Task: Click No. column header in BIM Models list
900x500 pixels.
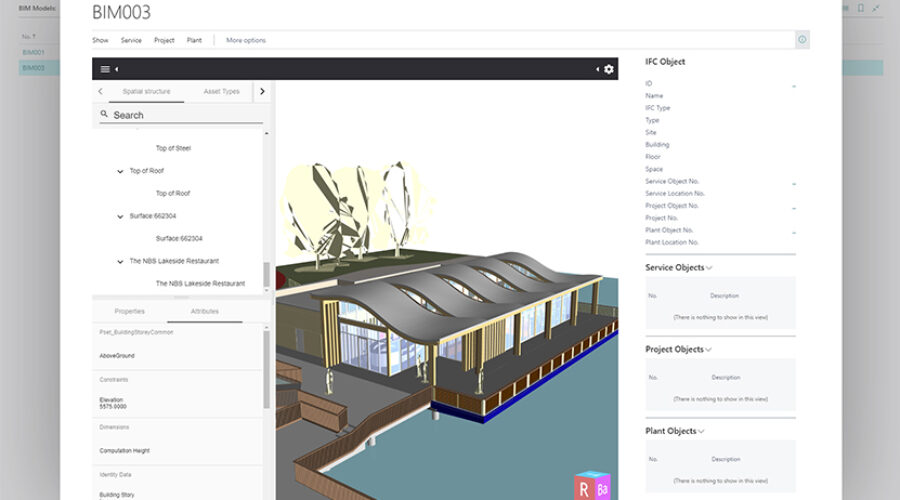Action: pos(29,37)
